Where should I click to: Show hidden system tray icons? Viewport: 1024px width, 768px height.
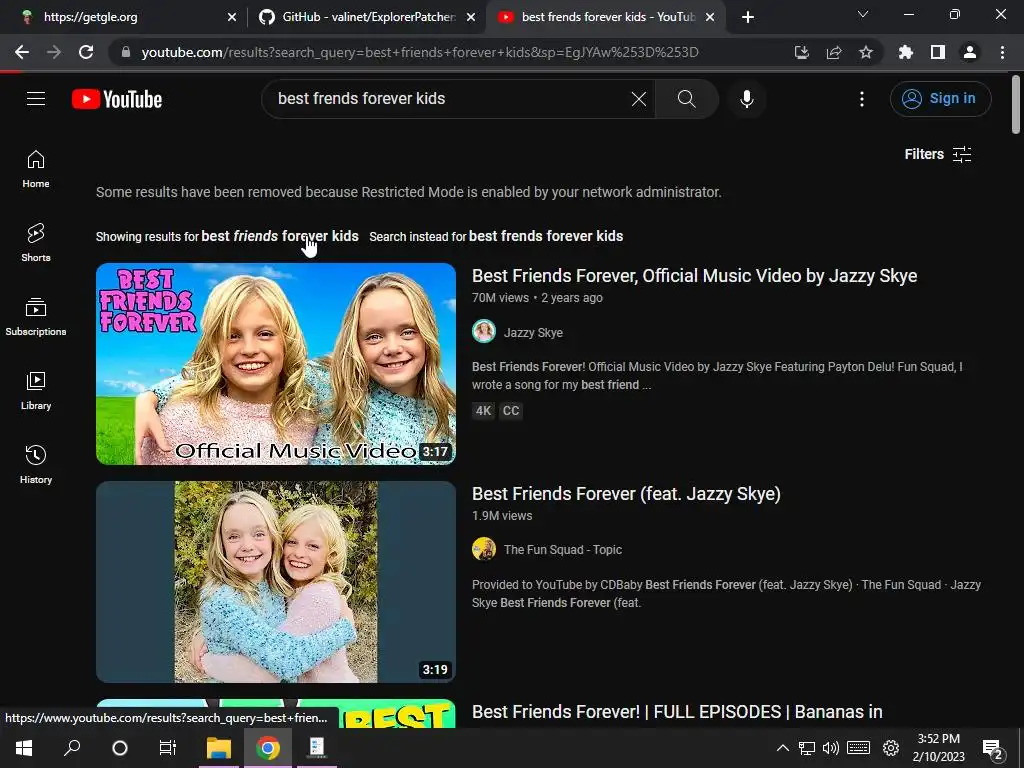pos(782,748)
